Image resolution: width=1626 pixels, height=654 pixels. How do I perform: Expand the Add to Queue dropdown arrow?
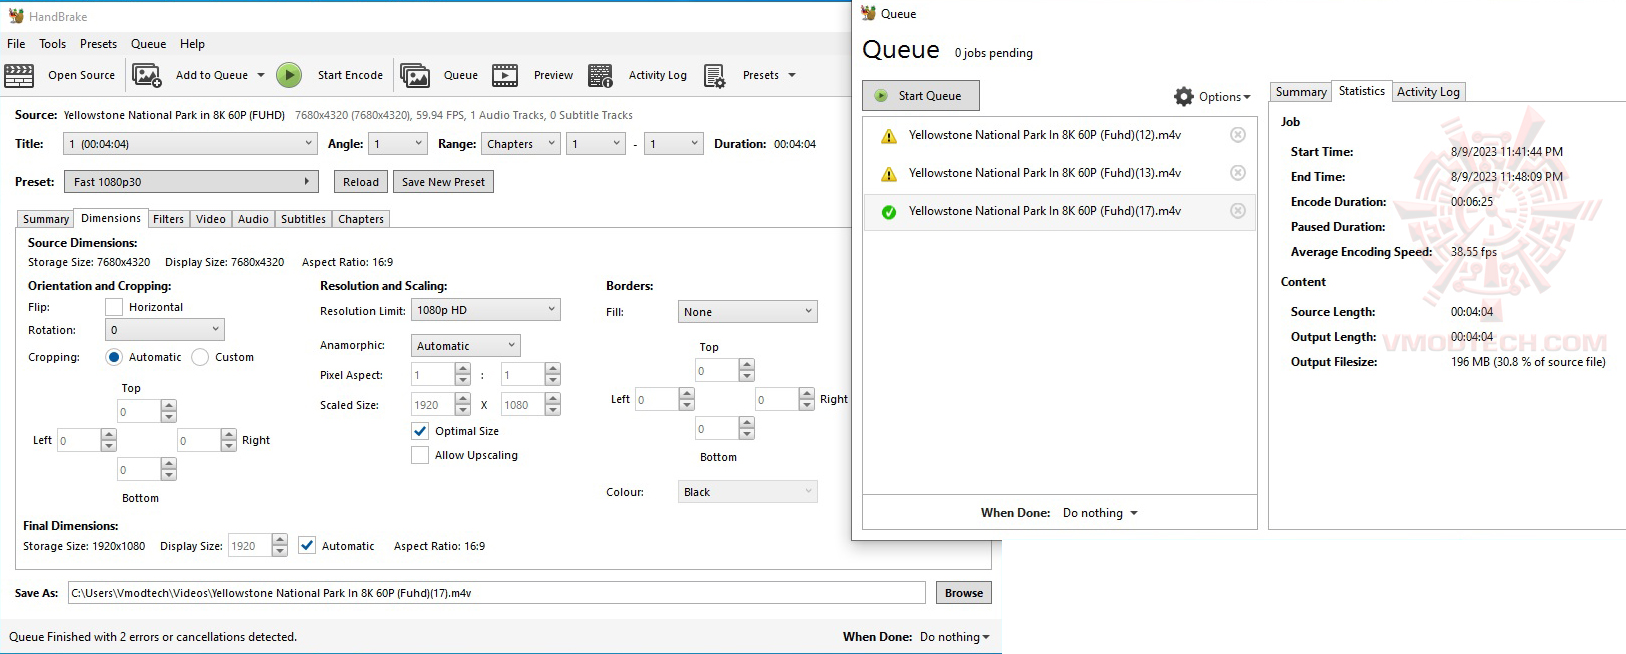(x=261, y=75)
